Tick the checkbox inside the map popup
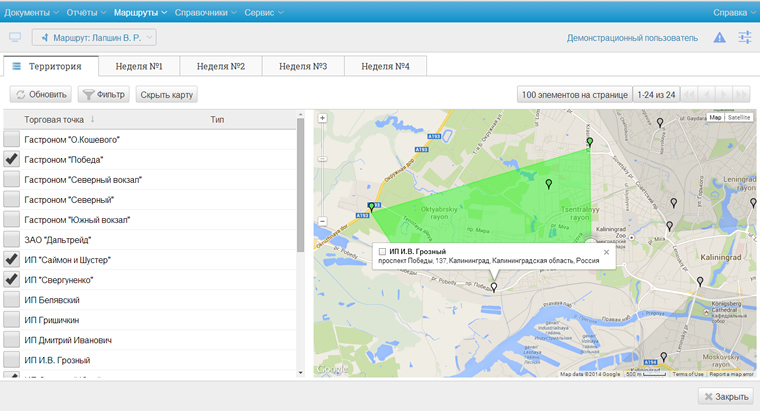Image resolution: width=760 pixels, height=411 pixels. (382, 252)
